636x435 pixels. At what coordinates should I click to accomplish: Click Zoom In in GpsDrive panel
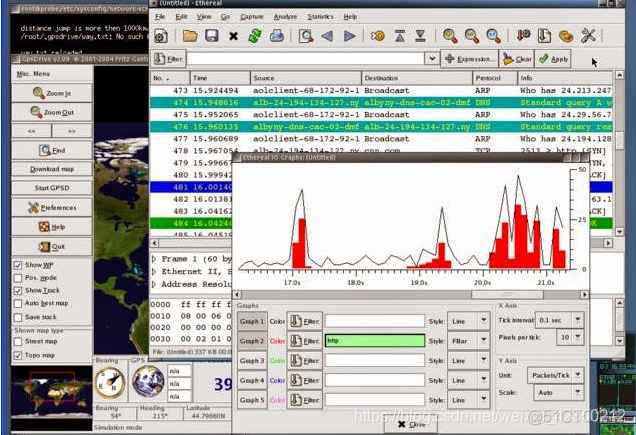tap(52, 93)
